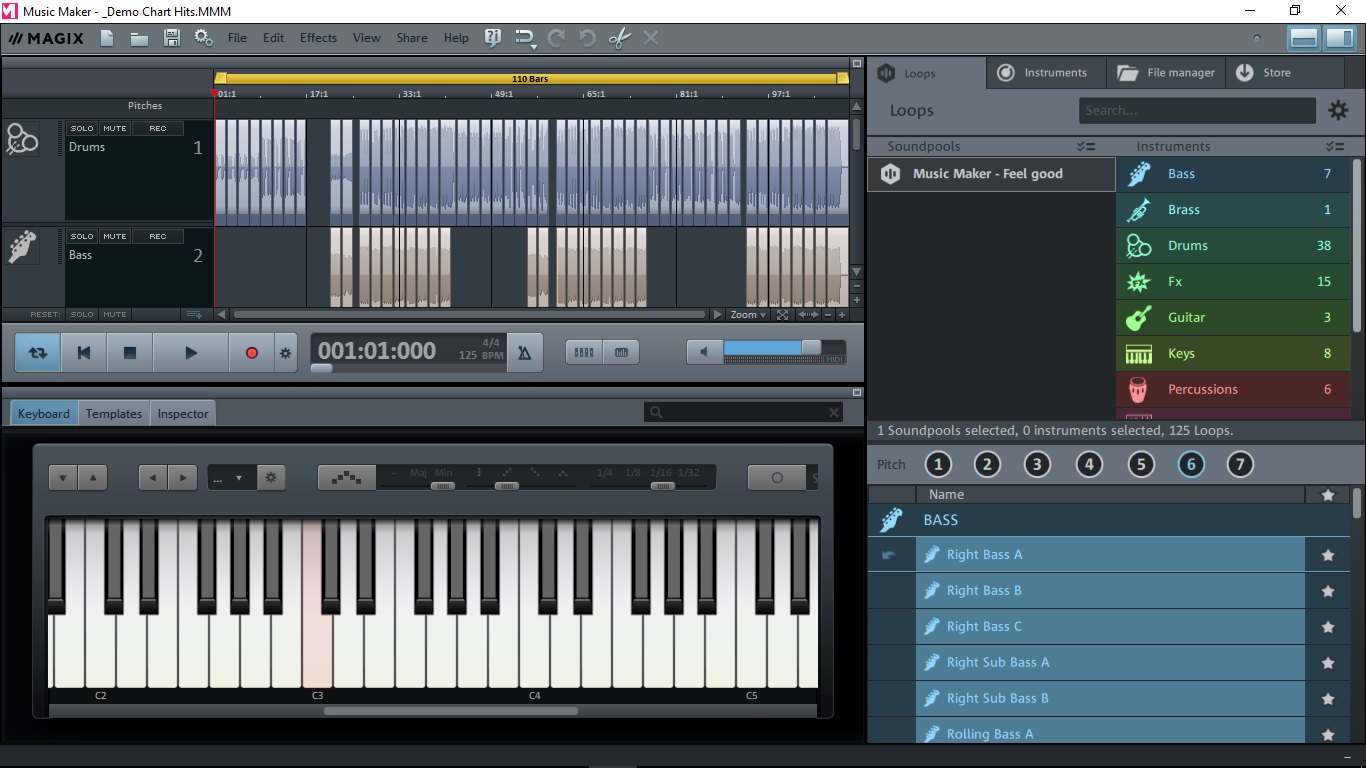This screenshot has width=1366, height=768.
Task: Save the project with the floppy disk icon
Action: (171, 38)
